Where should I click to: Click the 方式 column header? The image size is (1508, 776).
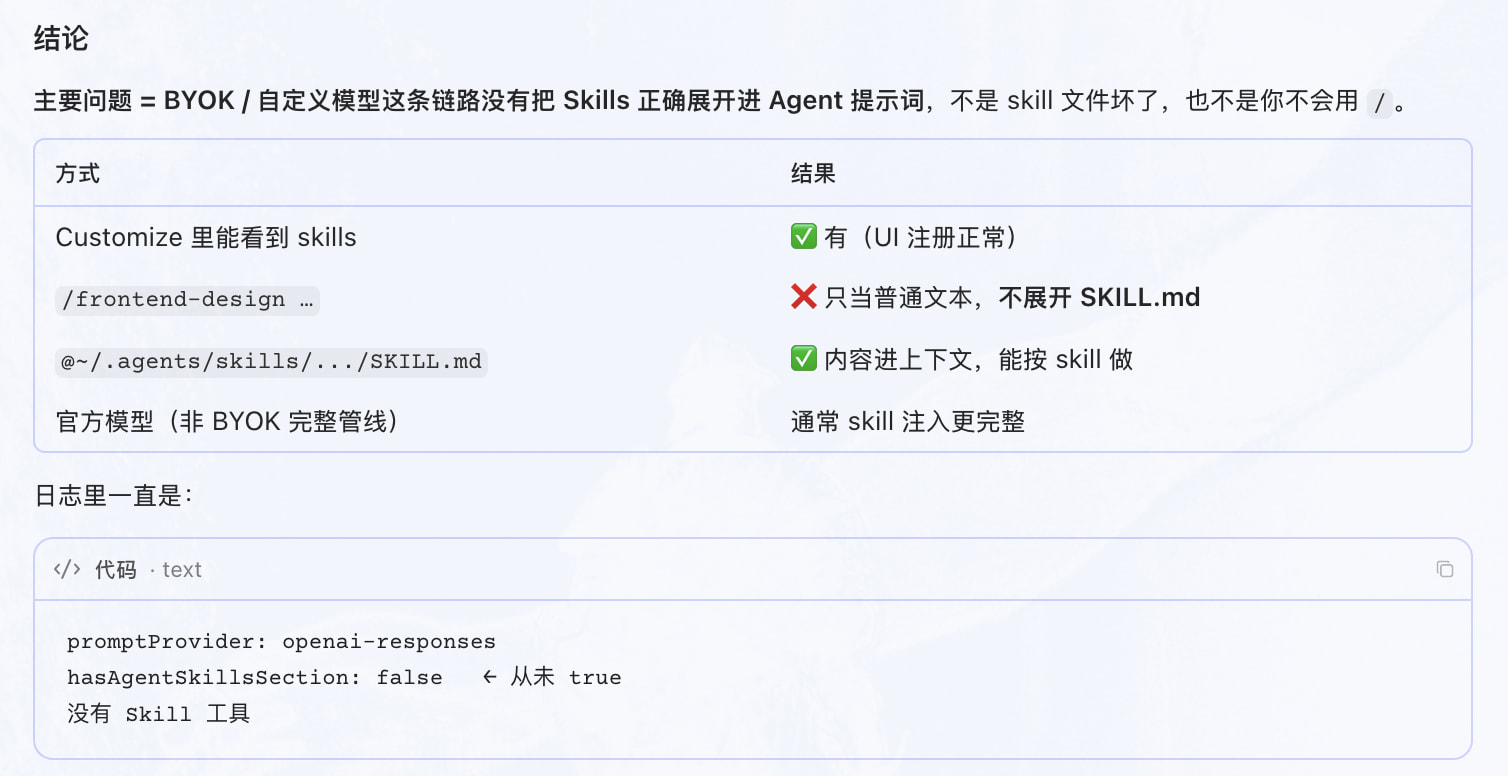(78, 173)
